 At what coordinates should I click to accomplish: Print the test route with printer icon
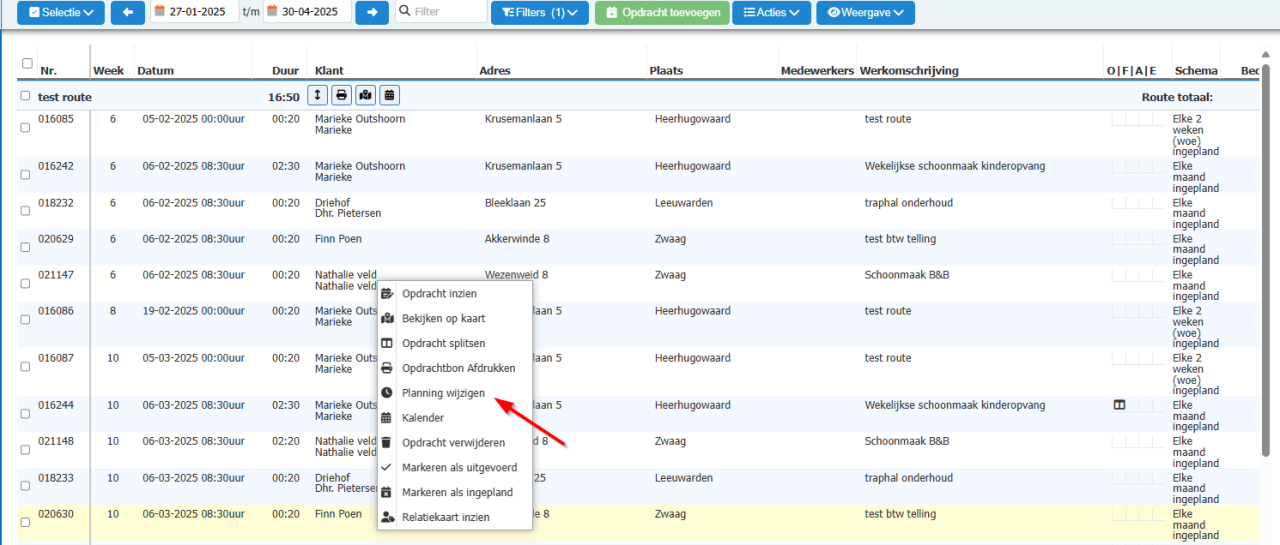(341, 95)
